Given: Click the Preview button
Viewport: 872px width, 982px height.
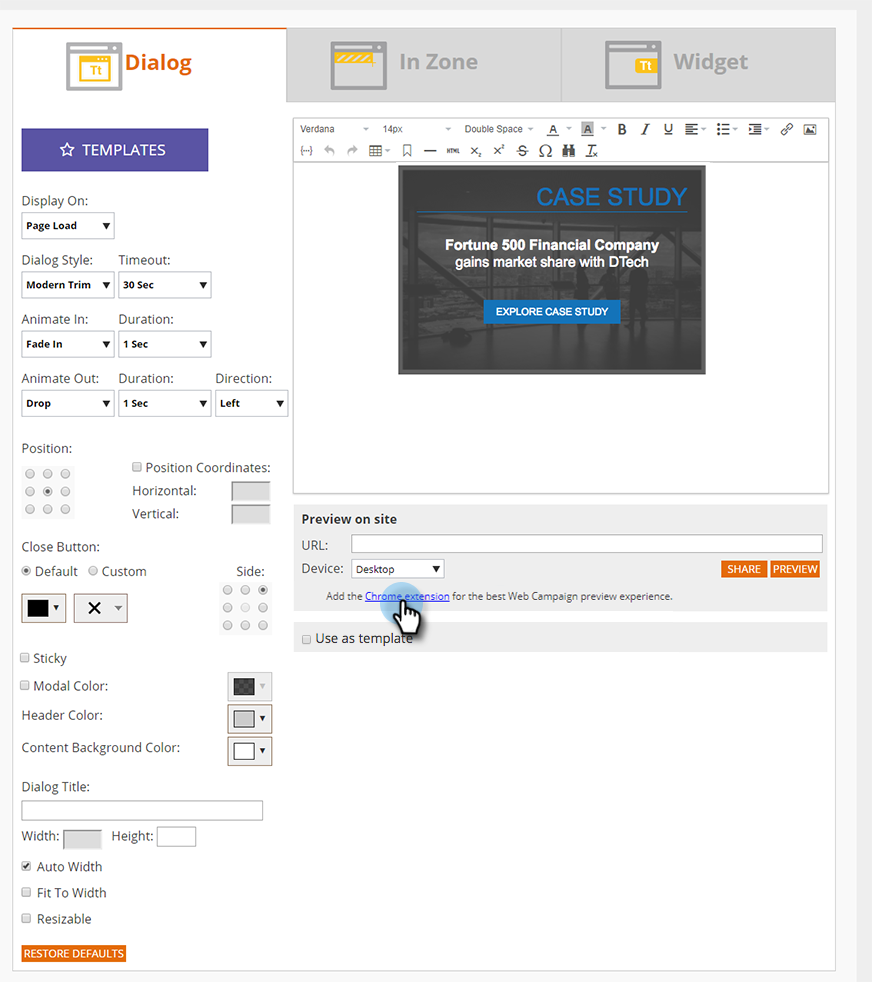Looking at the screenshot, I should [x=795, y=569].
